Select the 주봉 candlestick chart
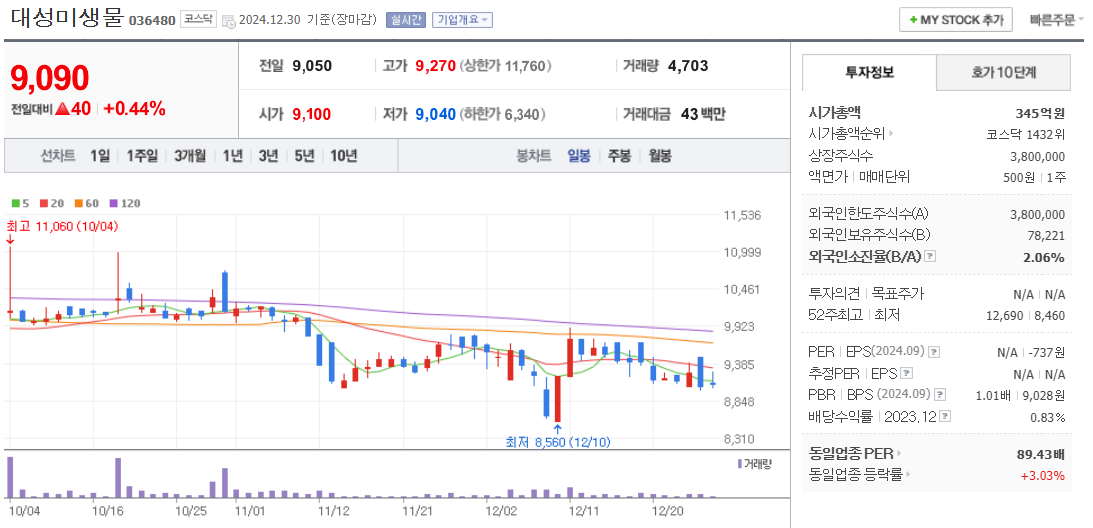The width and height of the screenshot is (1093, 528). (619, 156)
